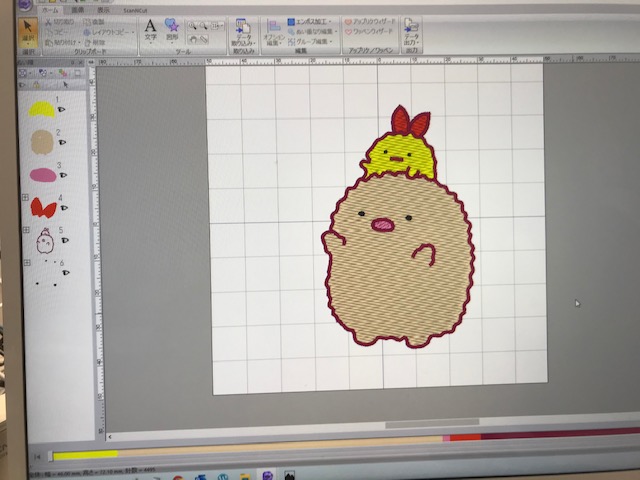Viewport: 640px width, 480px height.
Task: Open the layout copy (レイアウトコピー) dropdown
Action: tap(133, 32)
